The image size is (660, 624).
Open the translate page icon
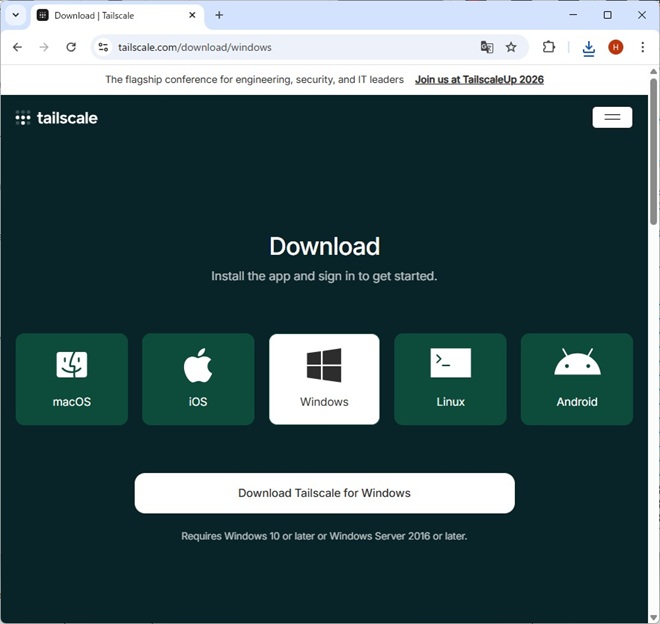pos(487,47)
